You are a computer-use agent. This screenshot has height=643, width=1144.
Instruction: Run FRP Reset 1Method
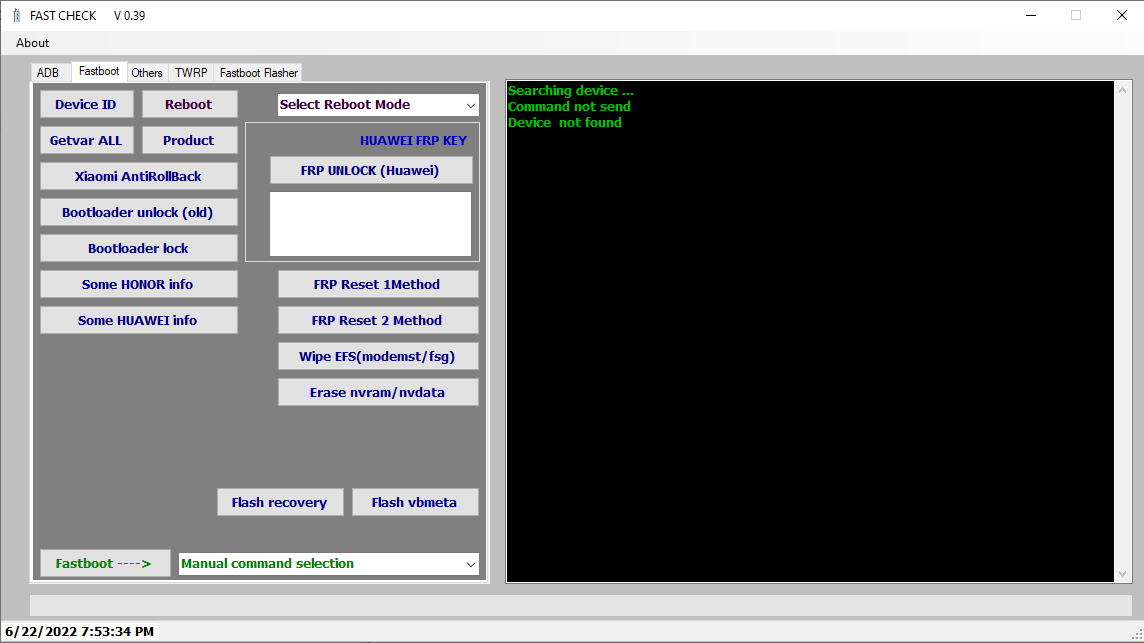click(x=377, y=284)
